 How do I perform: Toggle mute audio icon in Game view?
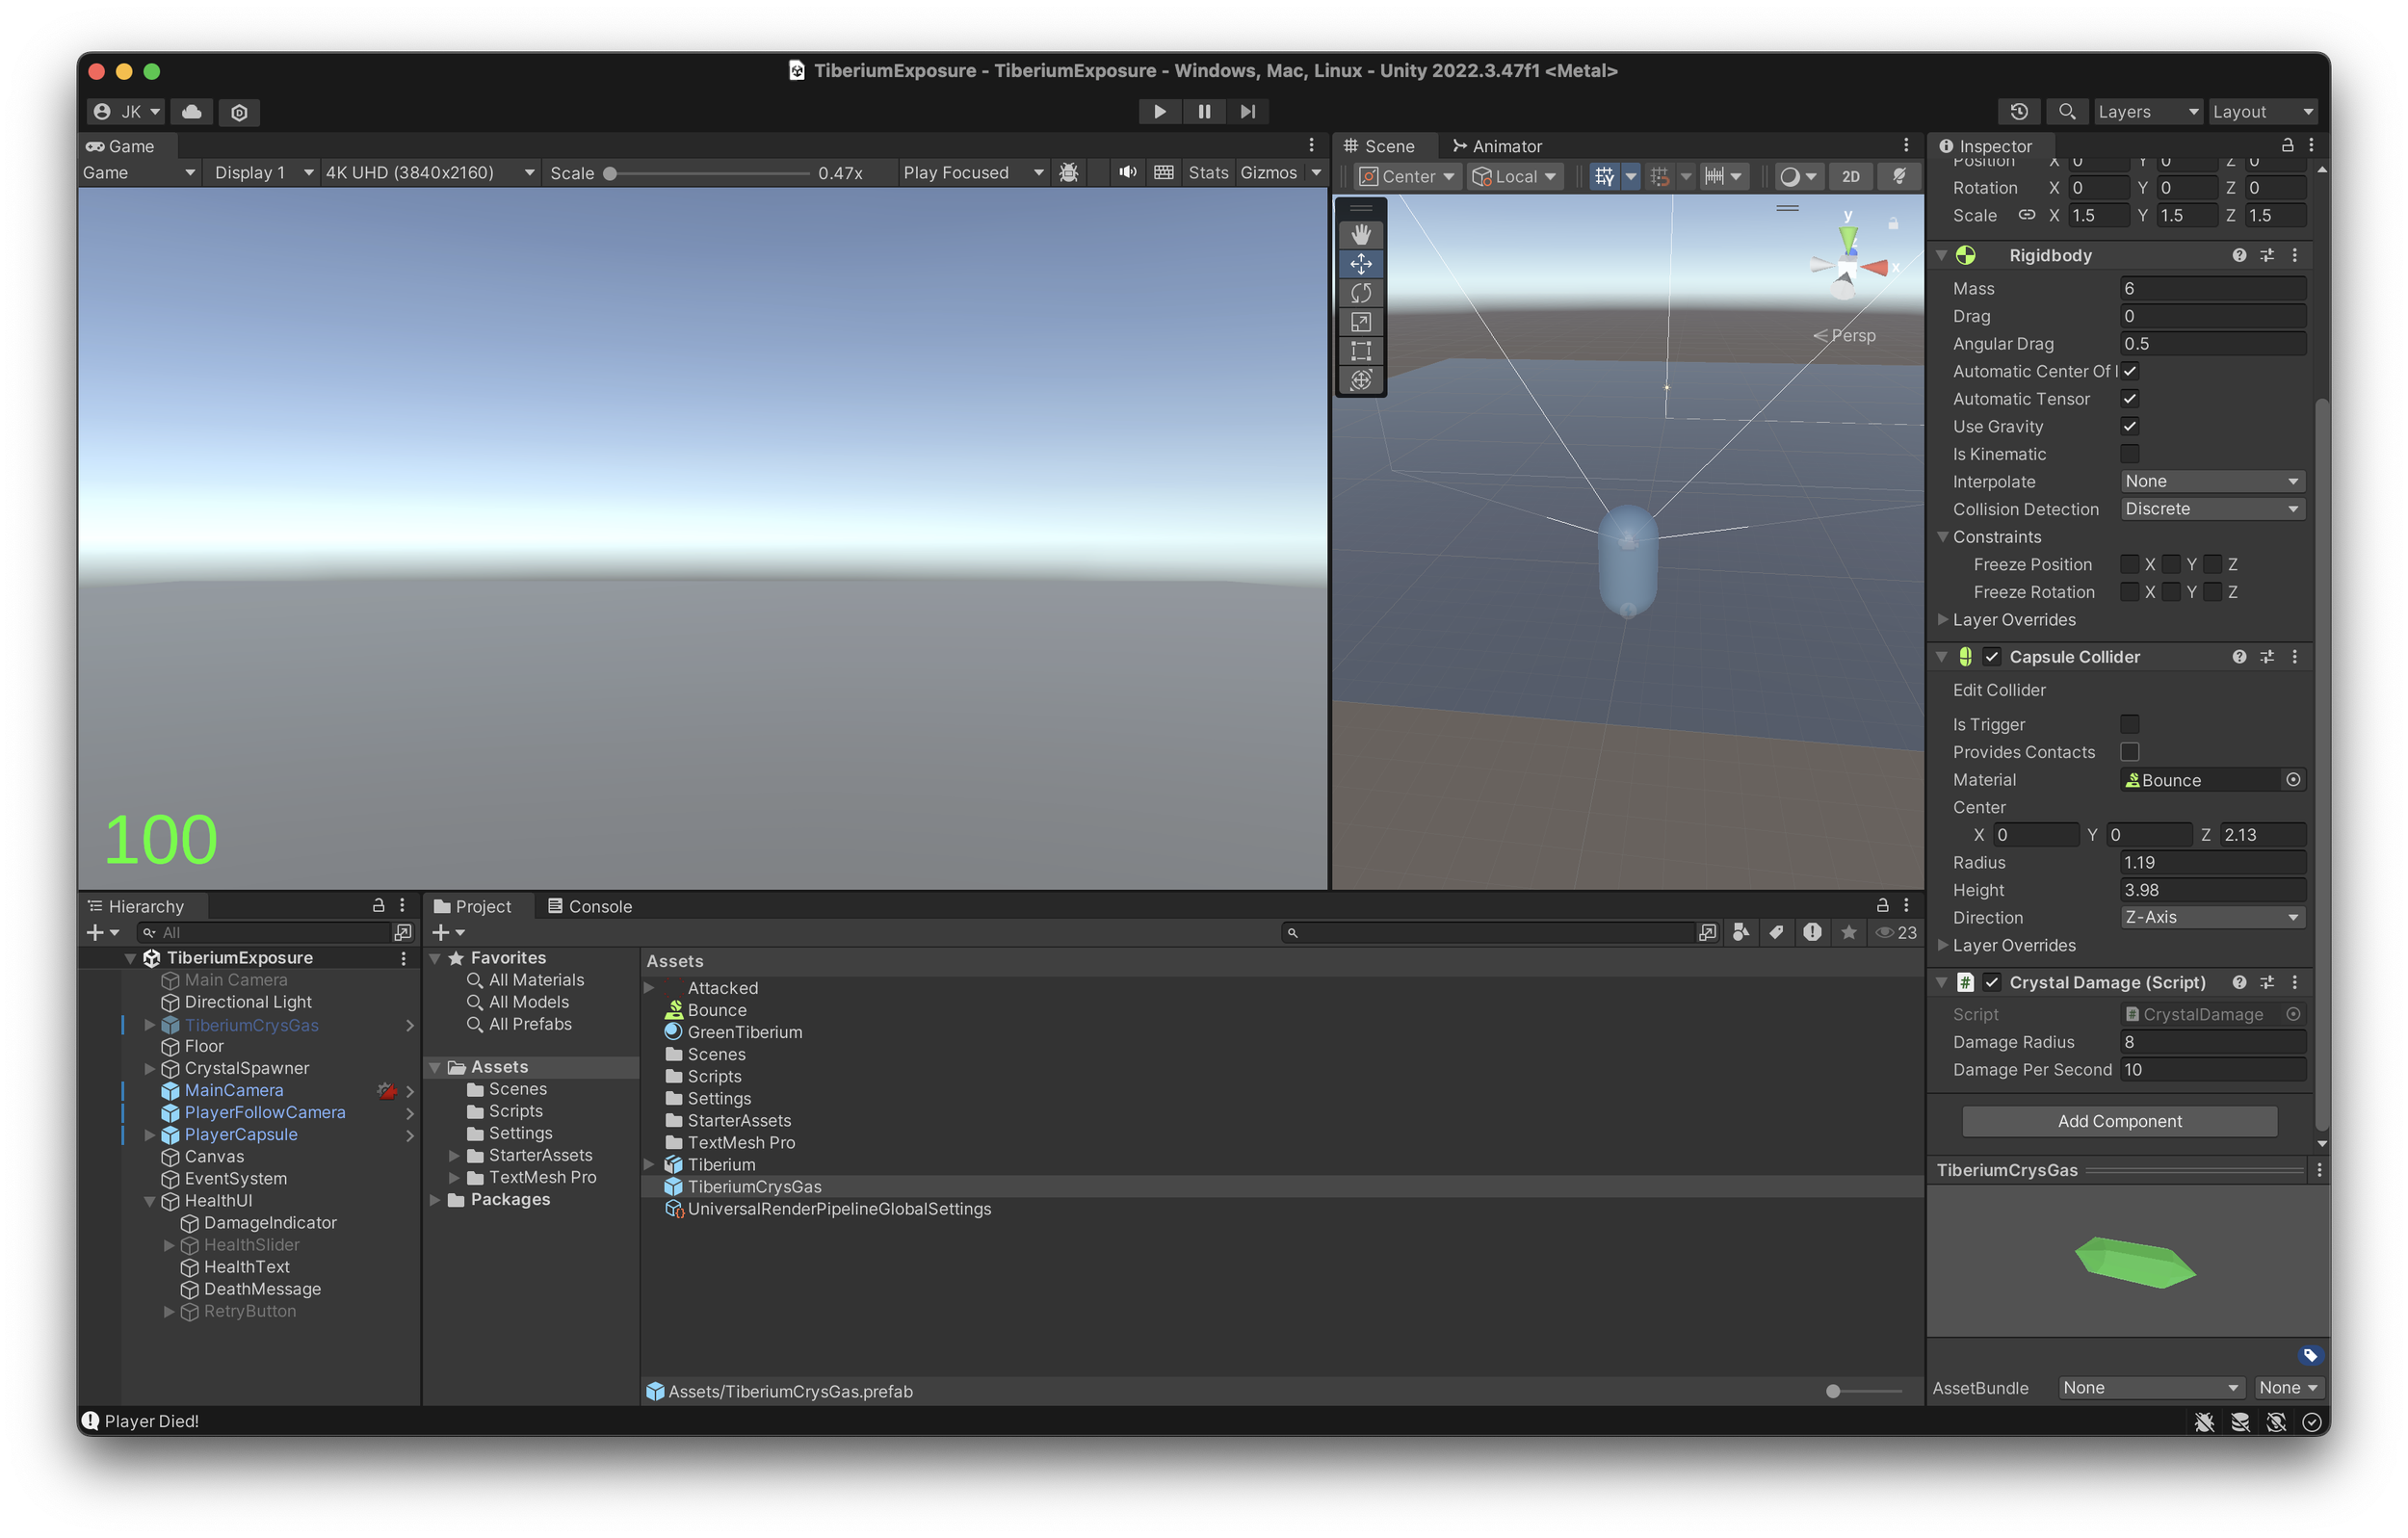click(1127, 172)
